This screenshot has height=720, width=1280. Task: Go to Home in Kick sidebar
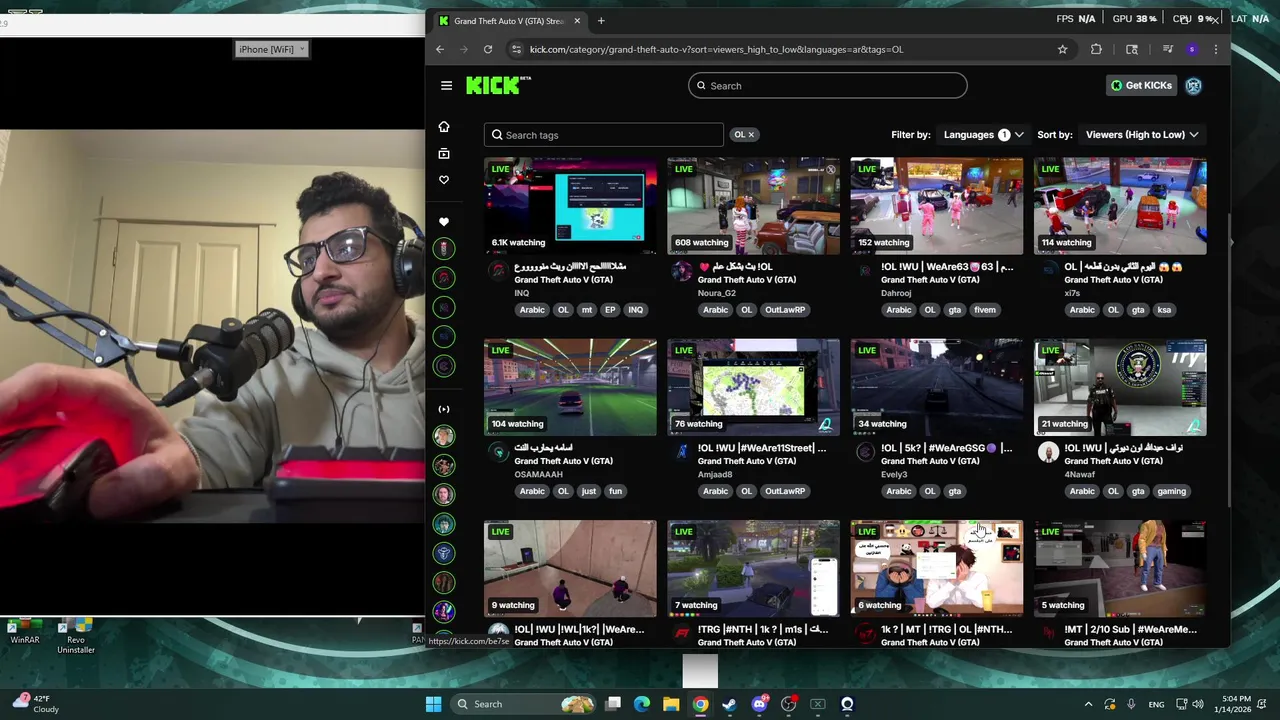coord(444,127)
